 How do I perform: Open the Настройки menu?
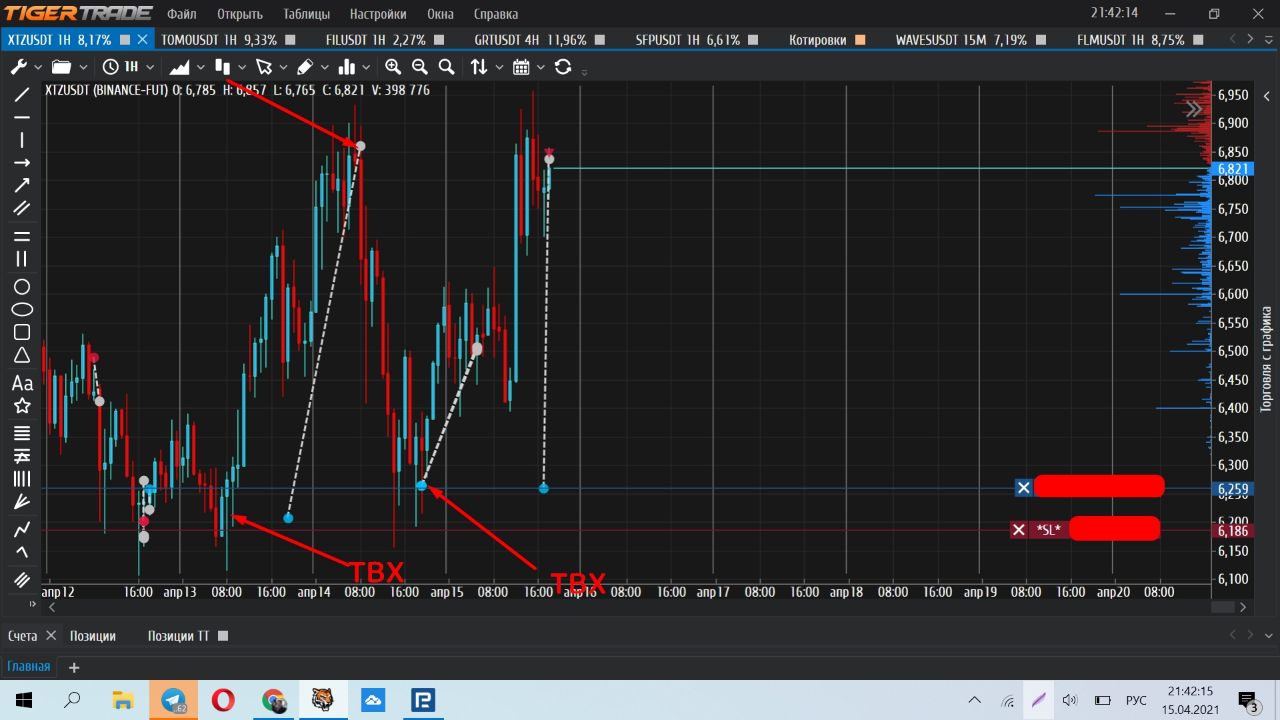point(379,14)
